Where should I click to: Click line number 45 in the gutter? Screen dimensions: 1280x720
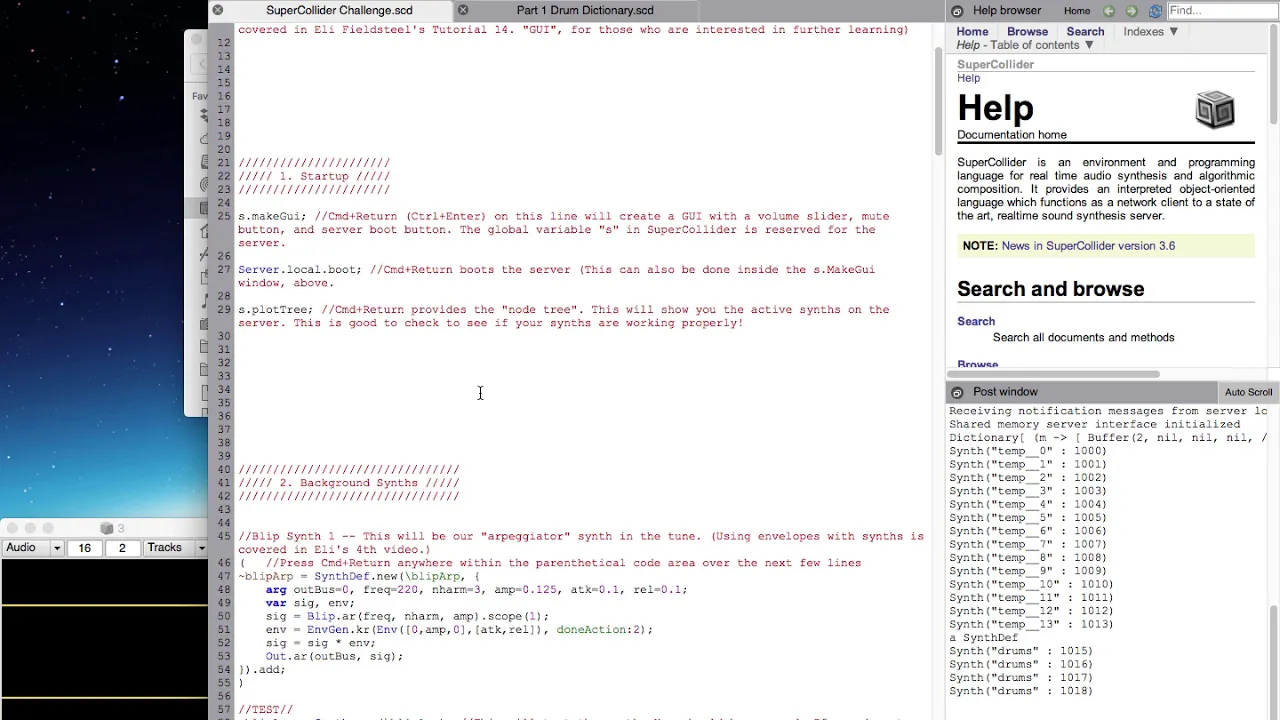click(x=224, y=536)
